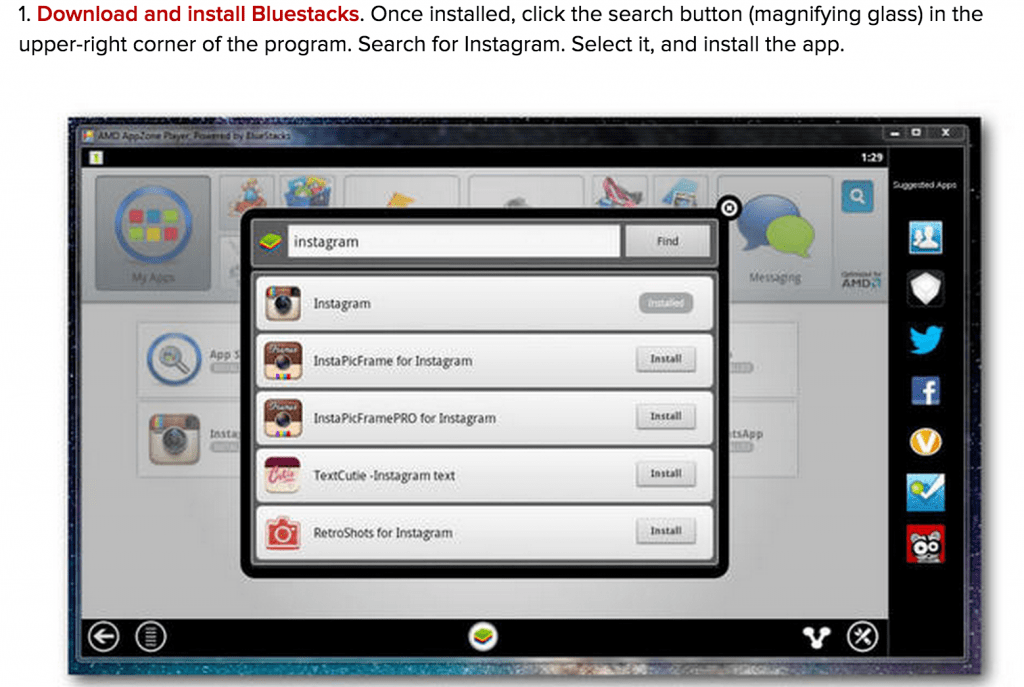This screenshot has height=687, width=1024.
Task: Open the red raccoon suggested app
Action: click(x=925, y=544)
